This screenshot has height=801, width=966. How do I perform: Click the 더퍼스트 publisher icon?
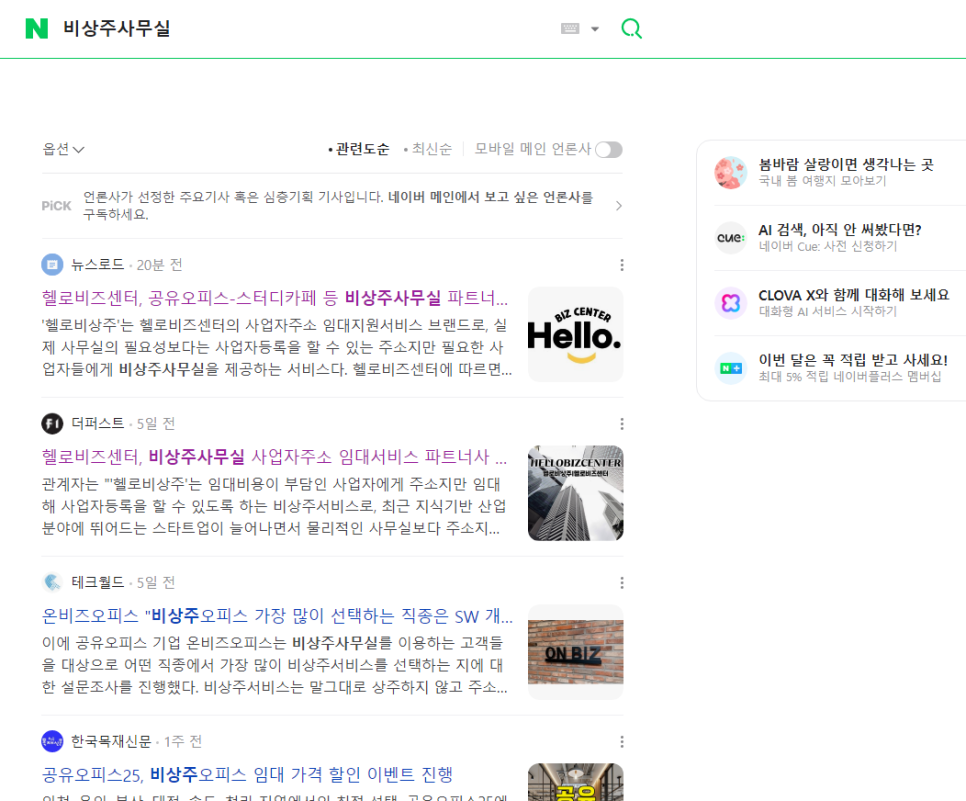click(52, 424)
